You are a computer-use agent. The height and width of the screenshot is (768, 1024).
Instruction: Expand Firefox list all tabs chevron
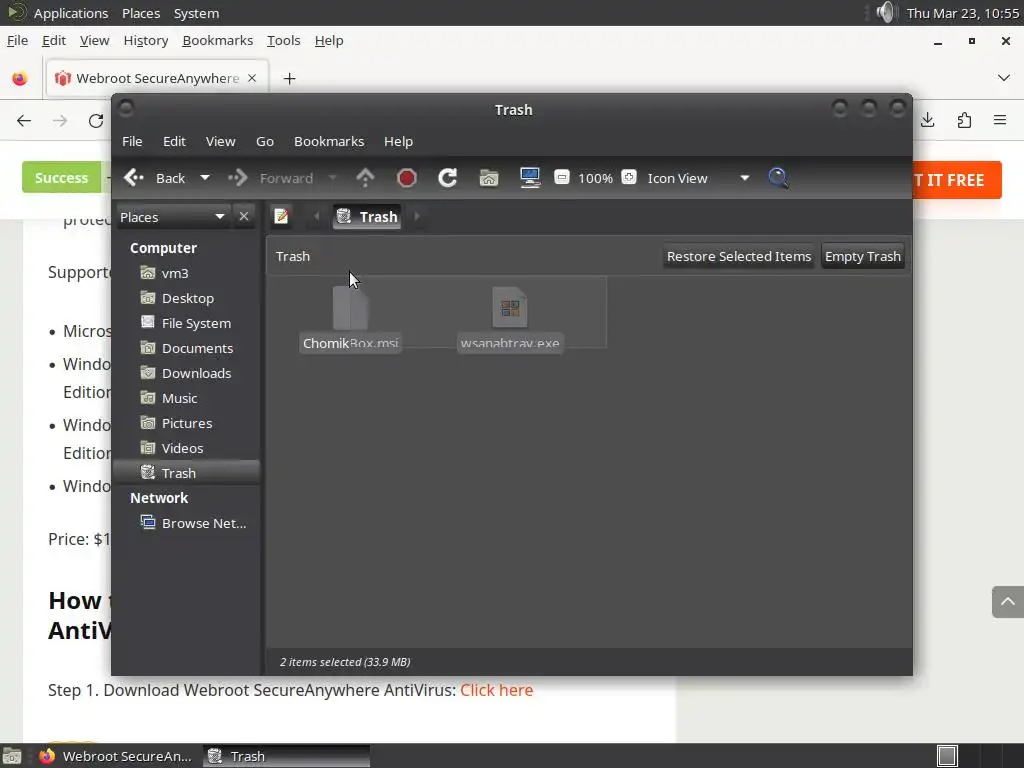(x=1004, y=78)
